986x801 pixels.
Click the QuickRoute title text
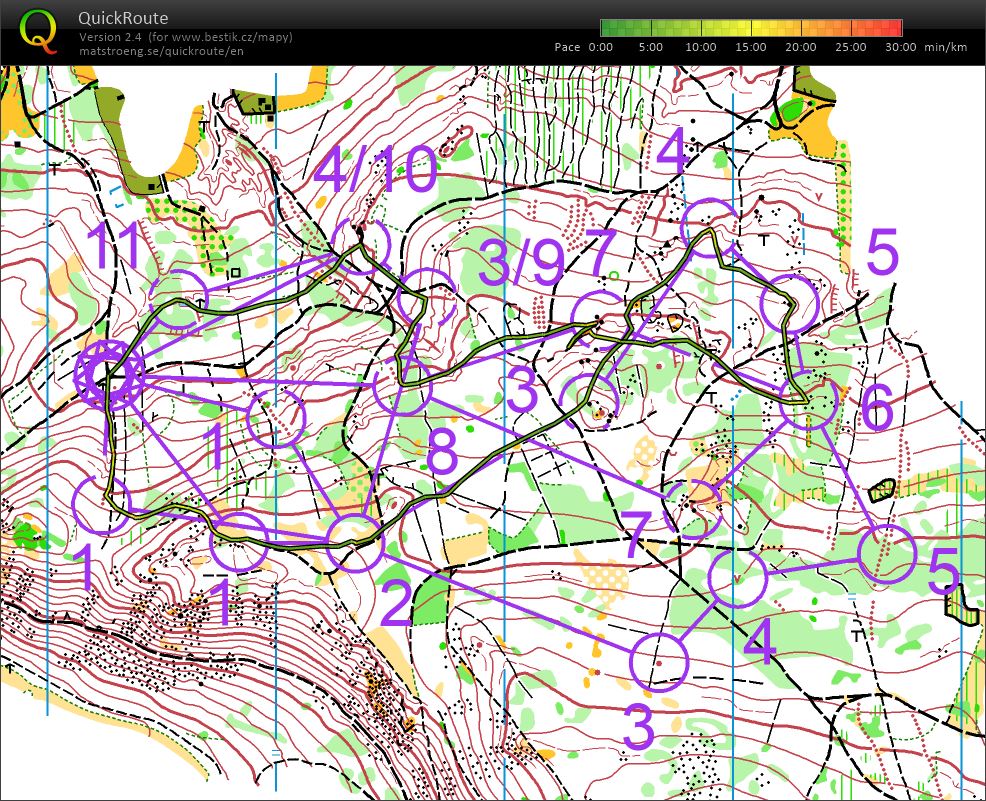(x=123, y=18)
